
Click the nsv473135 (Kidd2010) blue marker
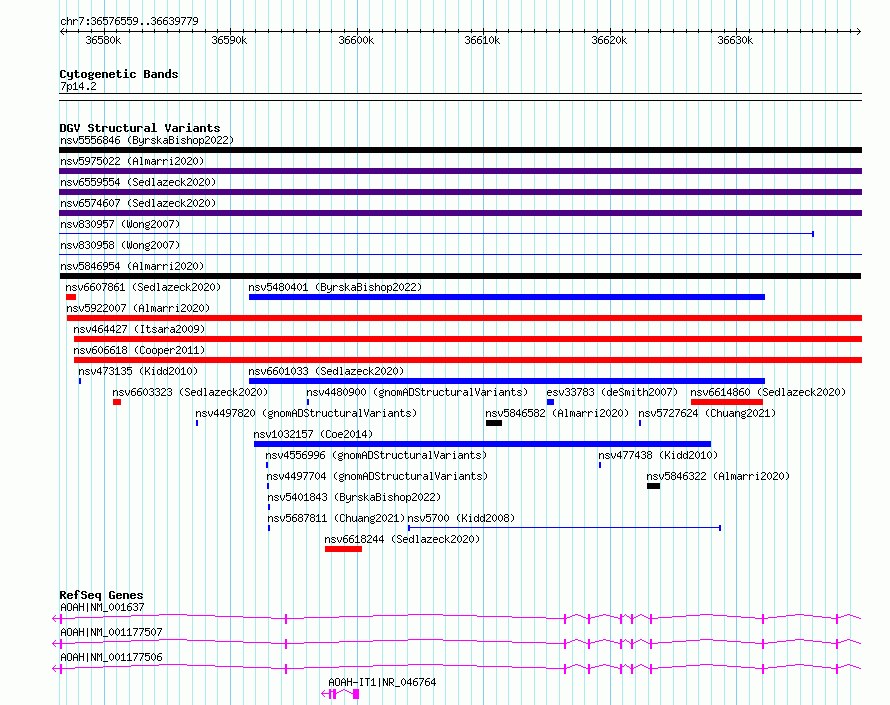pyautogui.click(x=80, y=381)
